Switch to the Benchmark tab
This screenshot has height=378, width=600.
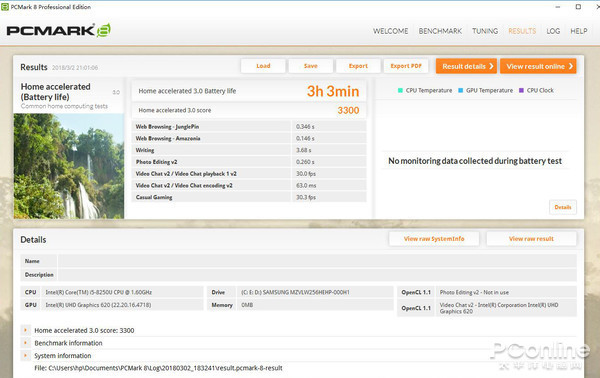pyautogui.click(x=440, y=31)
